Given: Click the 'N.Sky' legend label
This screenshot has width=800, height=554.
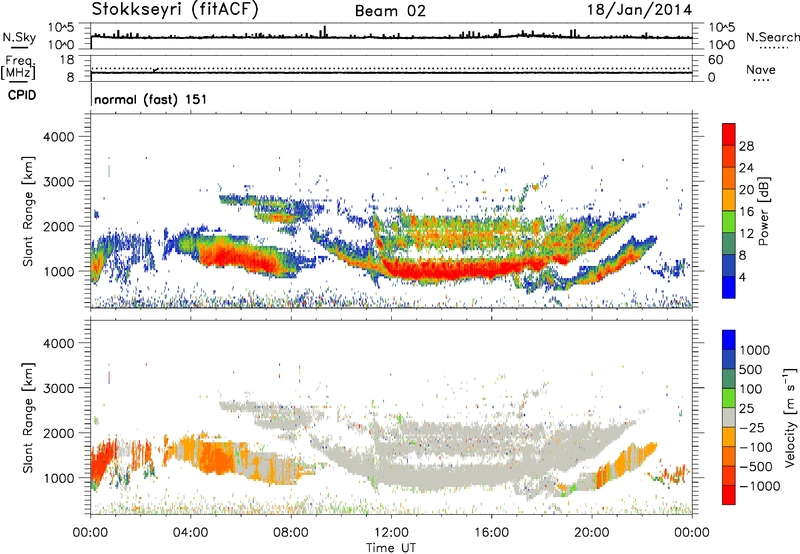Looking at the screenshot, I should click(x=19, y=37).
